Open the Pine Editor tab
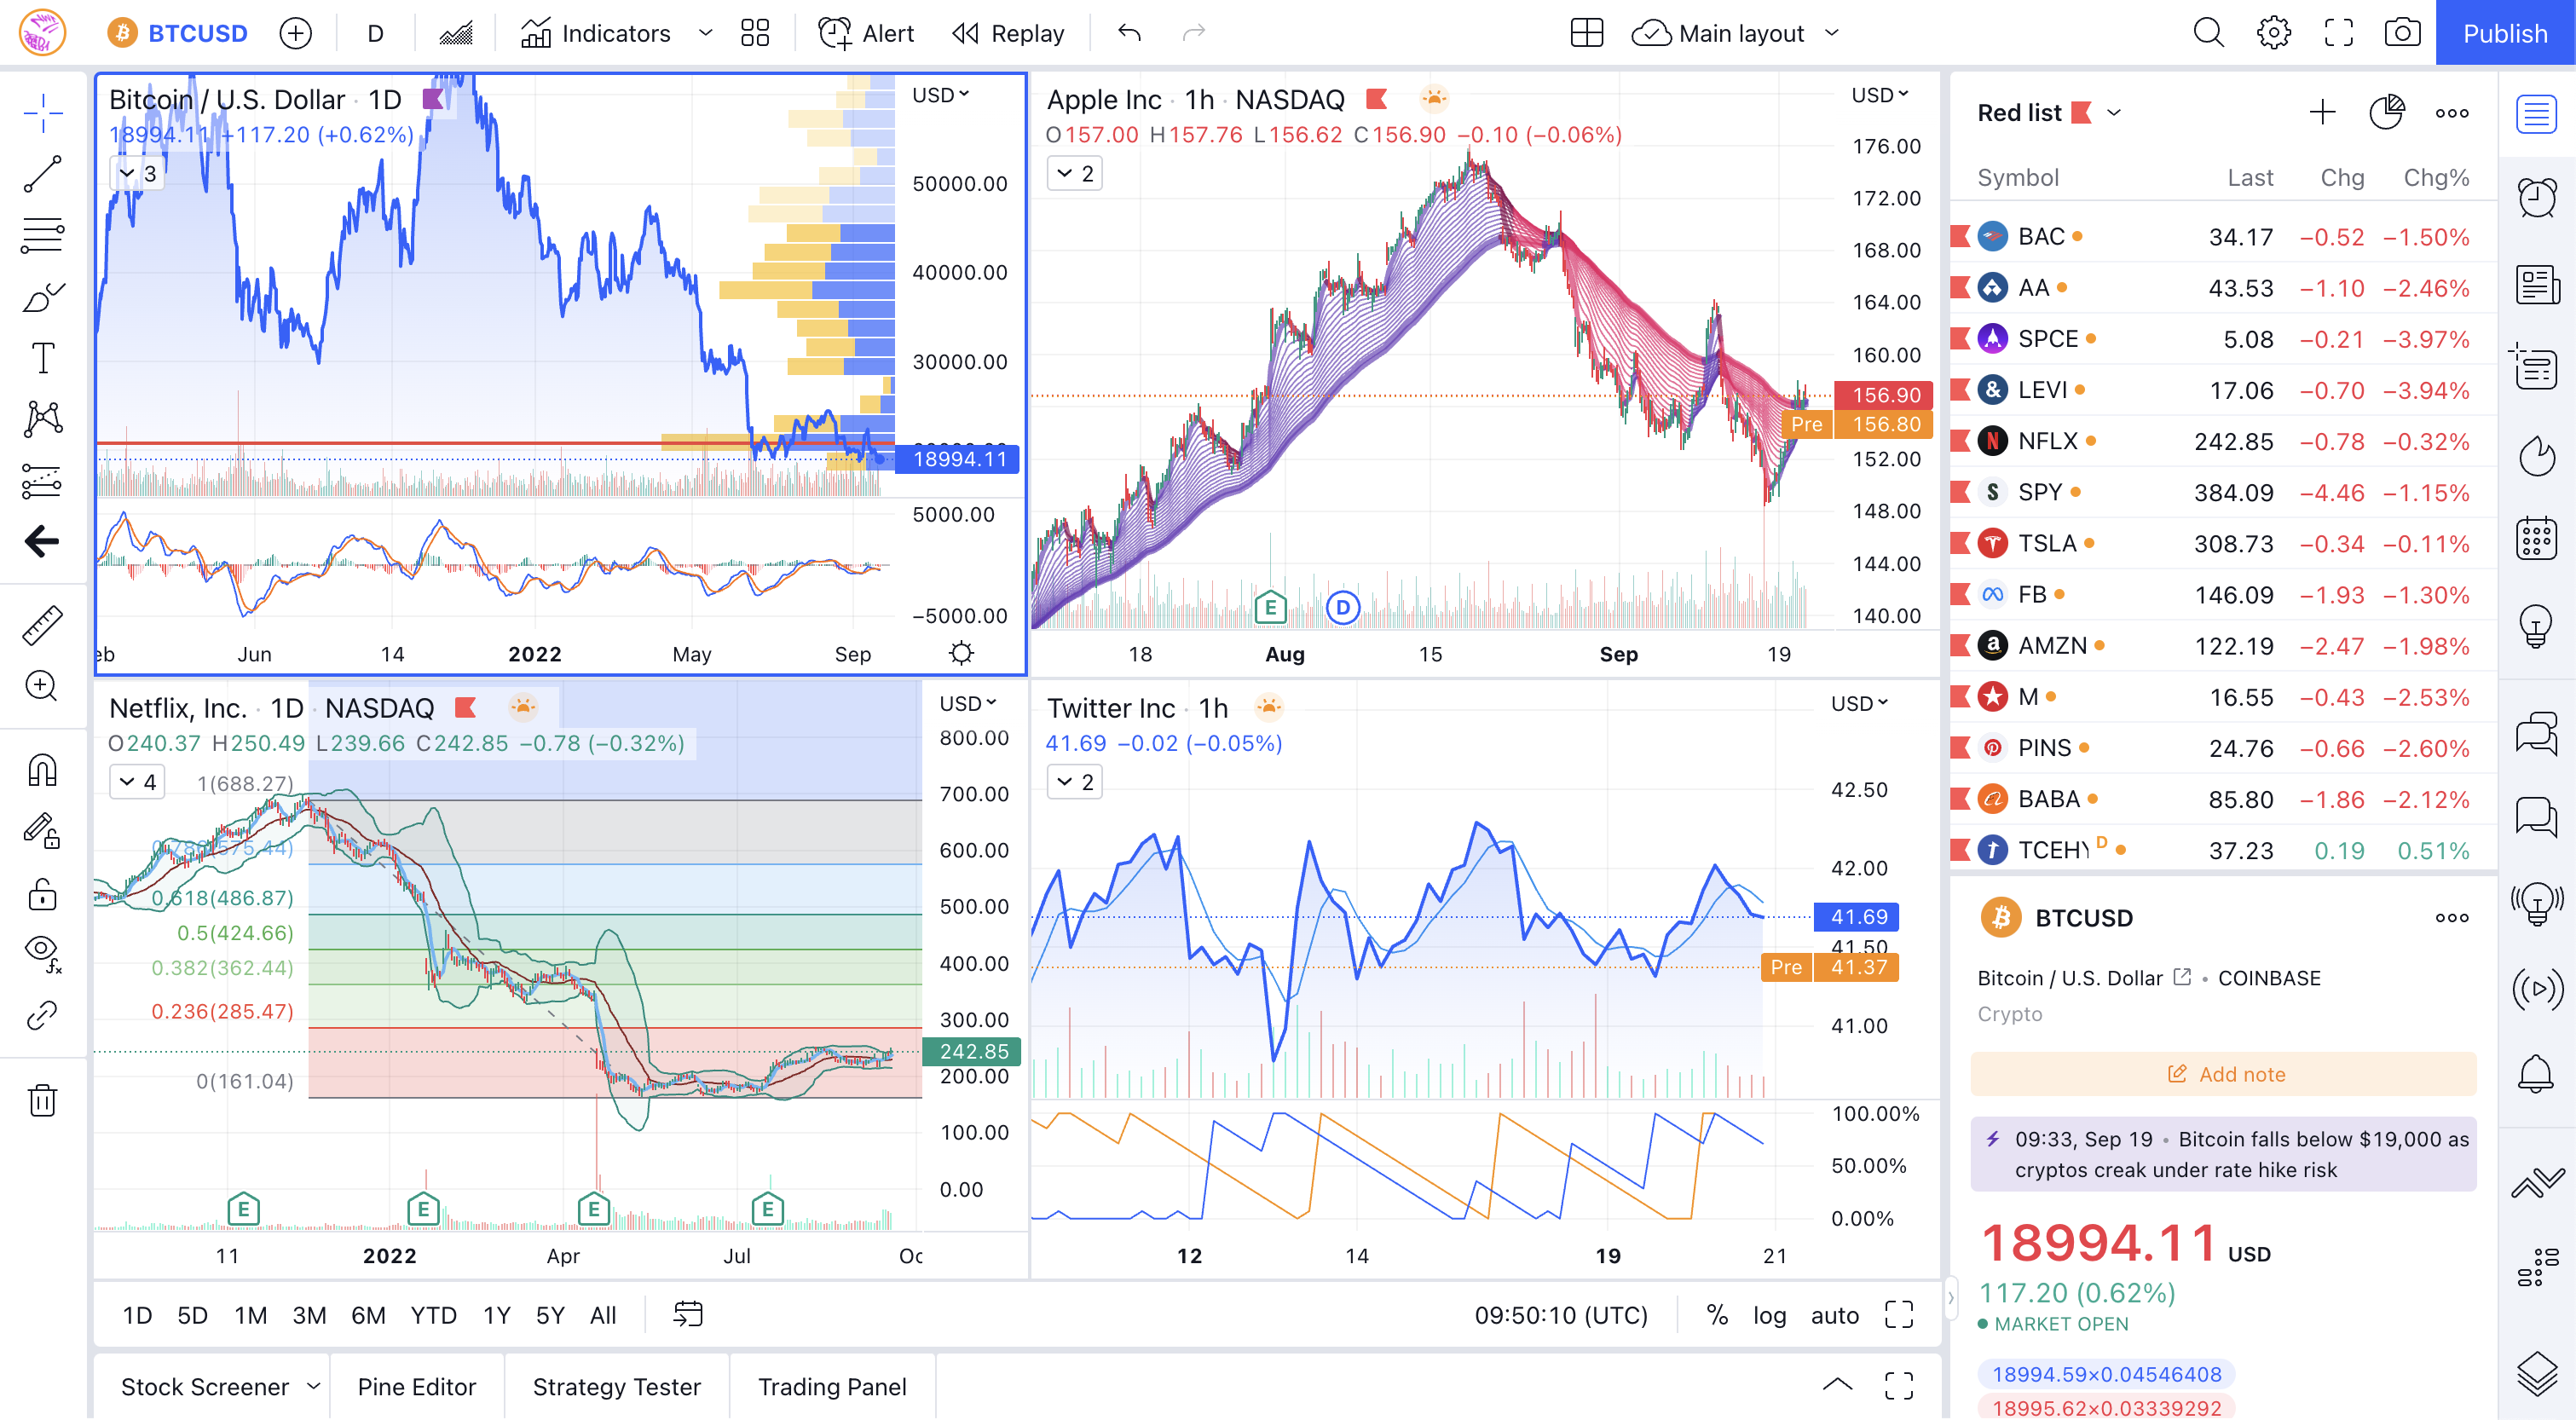The image size is (2576, 1420). click(x=417, y=1387)
